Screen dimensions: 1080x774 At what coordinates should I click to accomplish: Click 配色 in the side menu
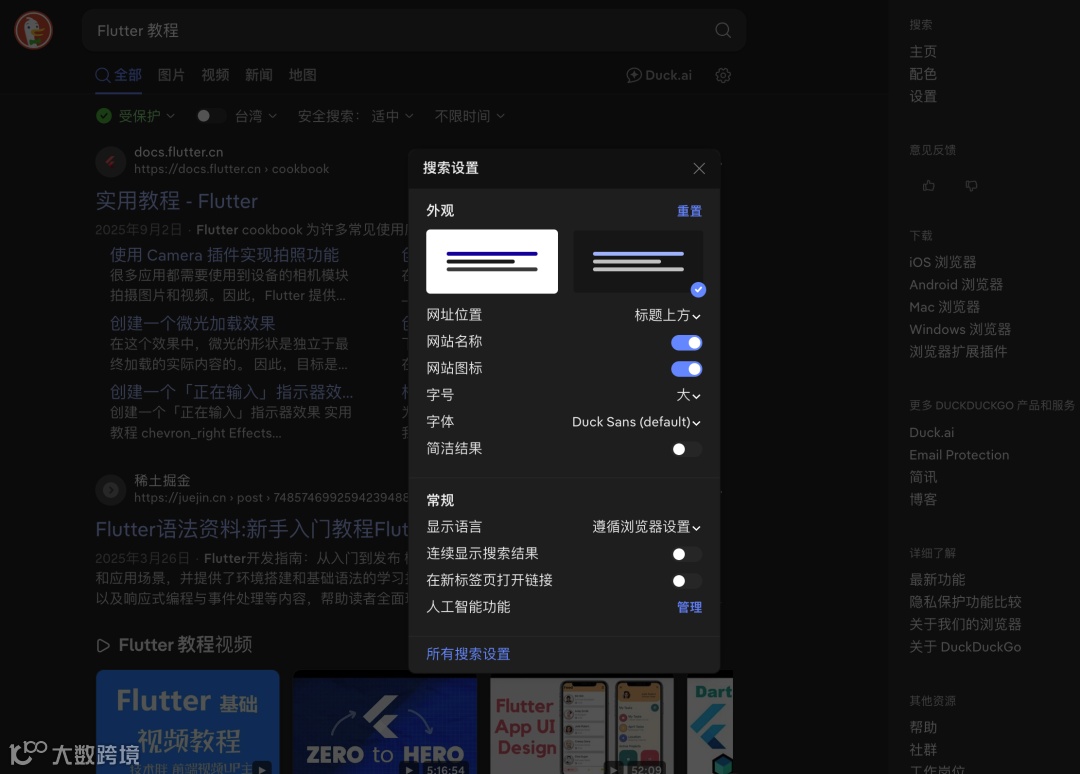923,74
